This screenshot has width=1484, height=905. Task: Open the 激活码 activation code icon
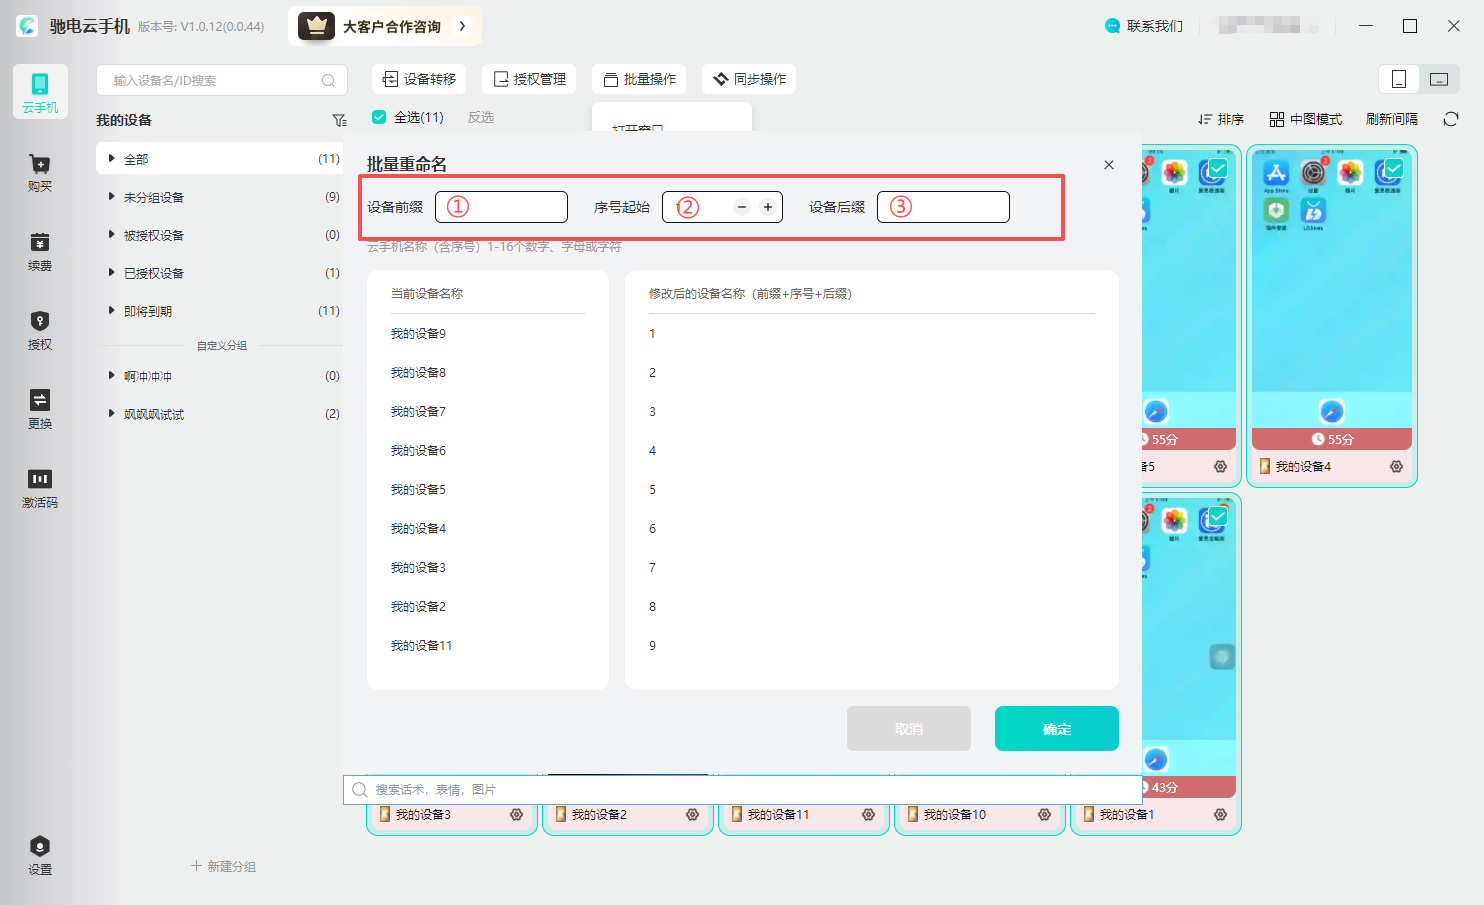[40, 488]
